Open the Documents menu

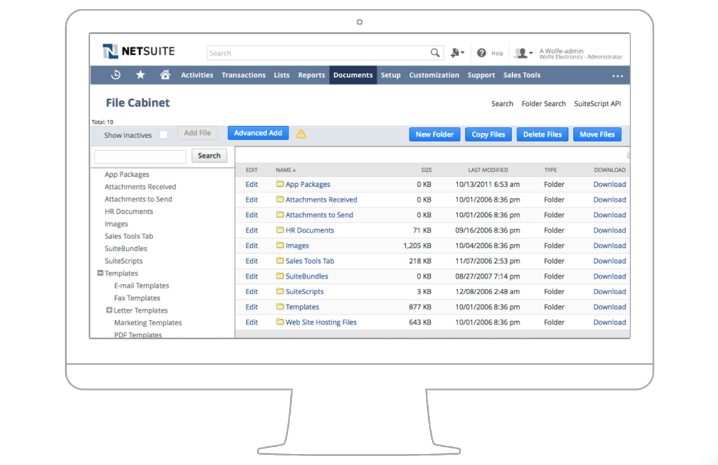353,75
